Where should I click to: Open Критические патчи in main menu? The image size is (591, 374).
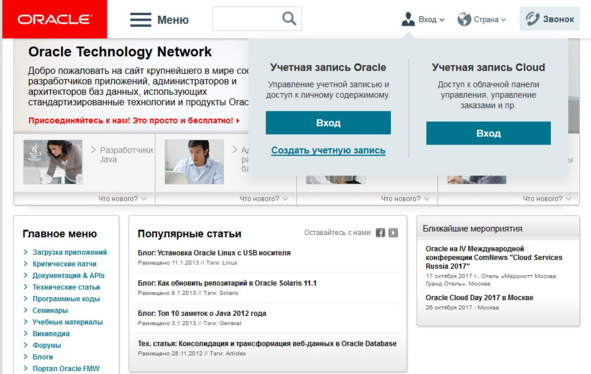point(64,264)
